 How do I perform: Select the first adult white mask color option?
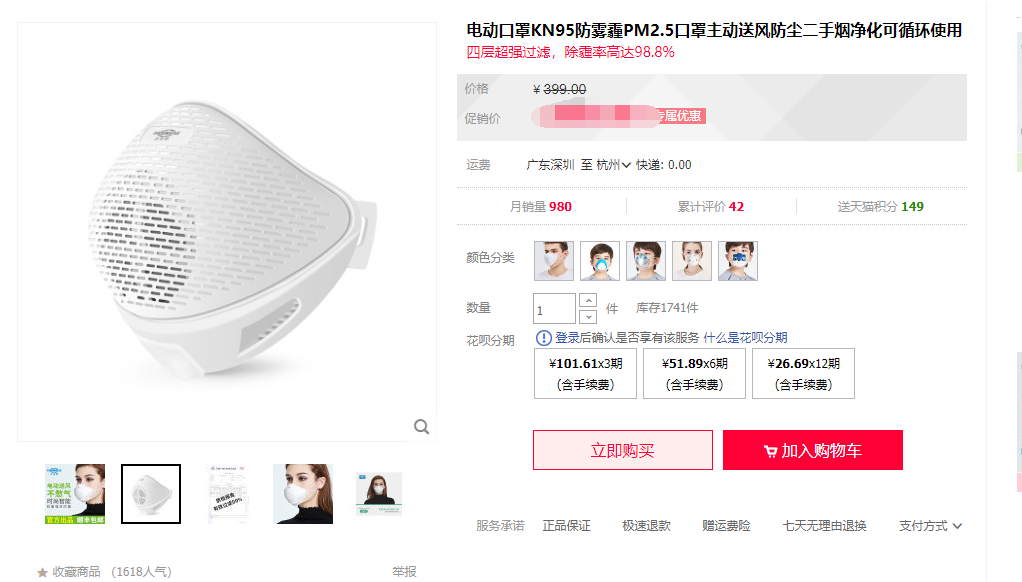pos(554,261)
